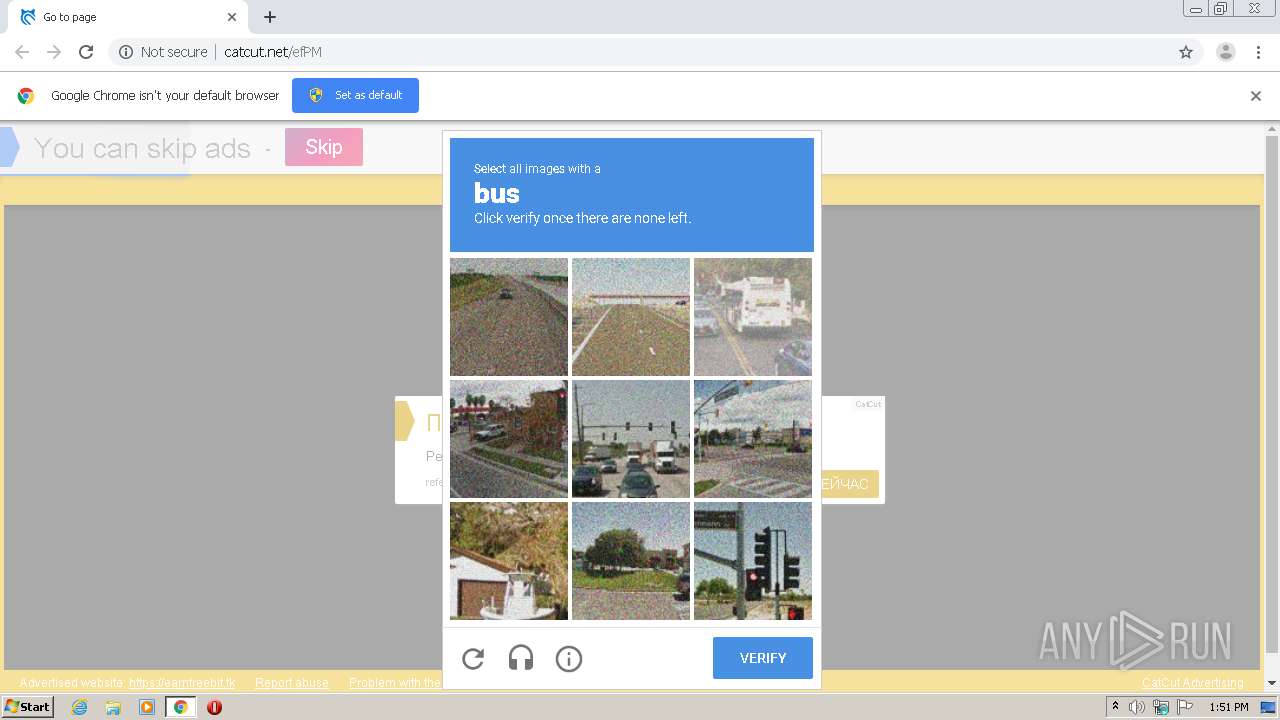Close the Go to page tab
Screen dimensions: 1280x720
(x=232, y=17)
